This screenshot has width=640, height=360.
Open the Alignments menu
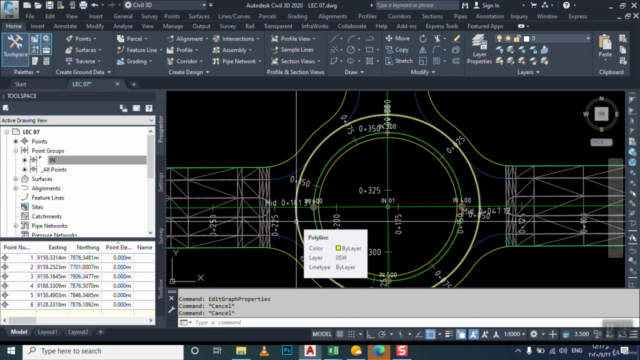[x=332, y=16]
